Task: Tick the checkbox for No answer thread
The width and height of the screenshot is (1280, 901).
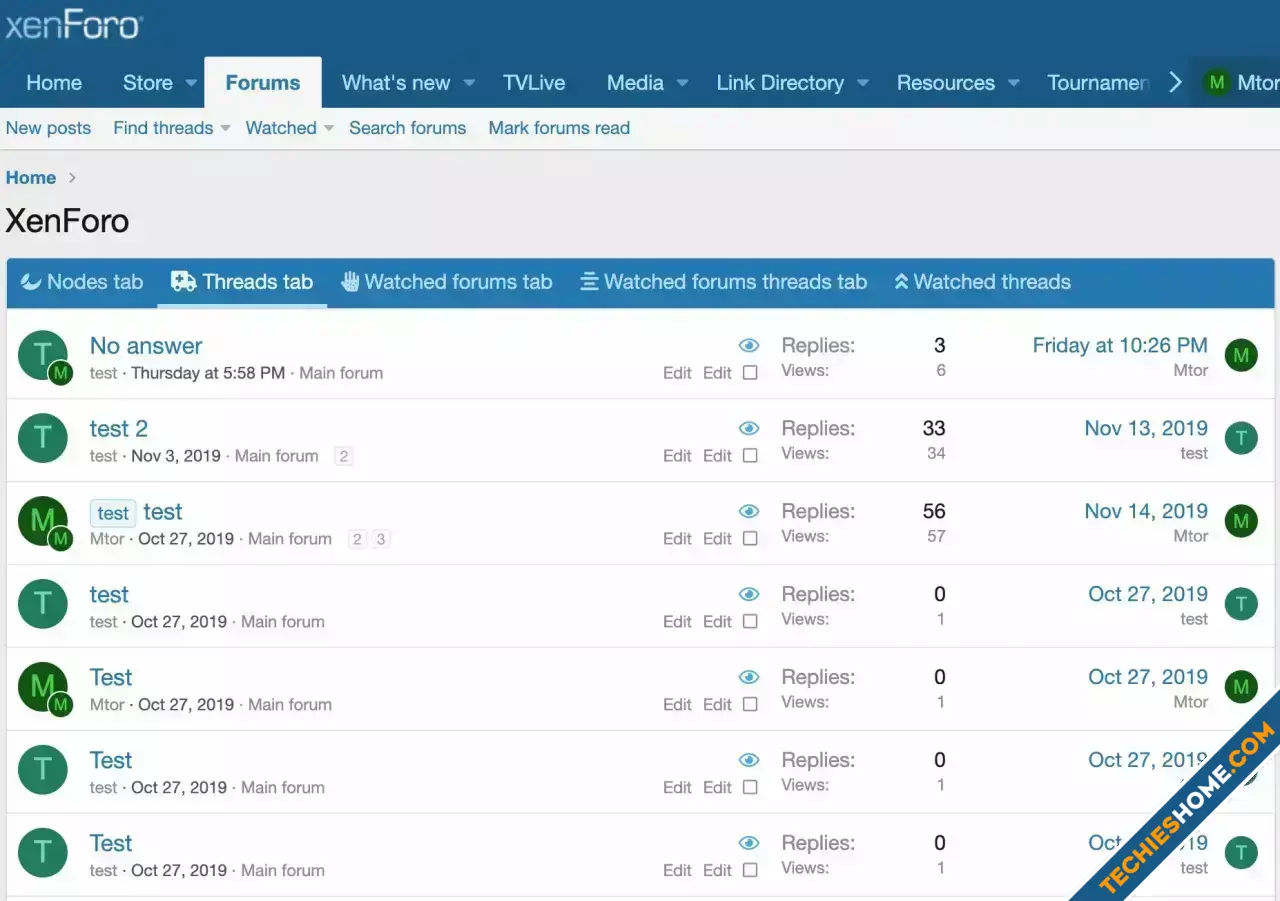Action: (750, 373)
